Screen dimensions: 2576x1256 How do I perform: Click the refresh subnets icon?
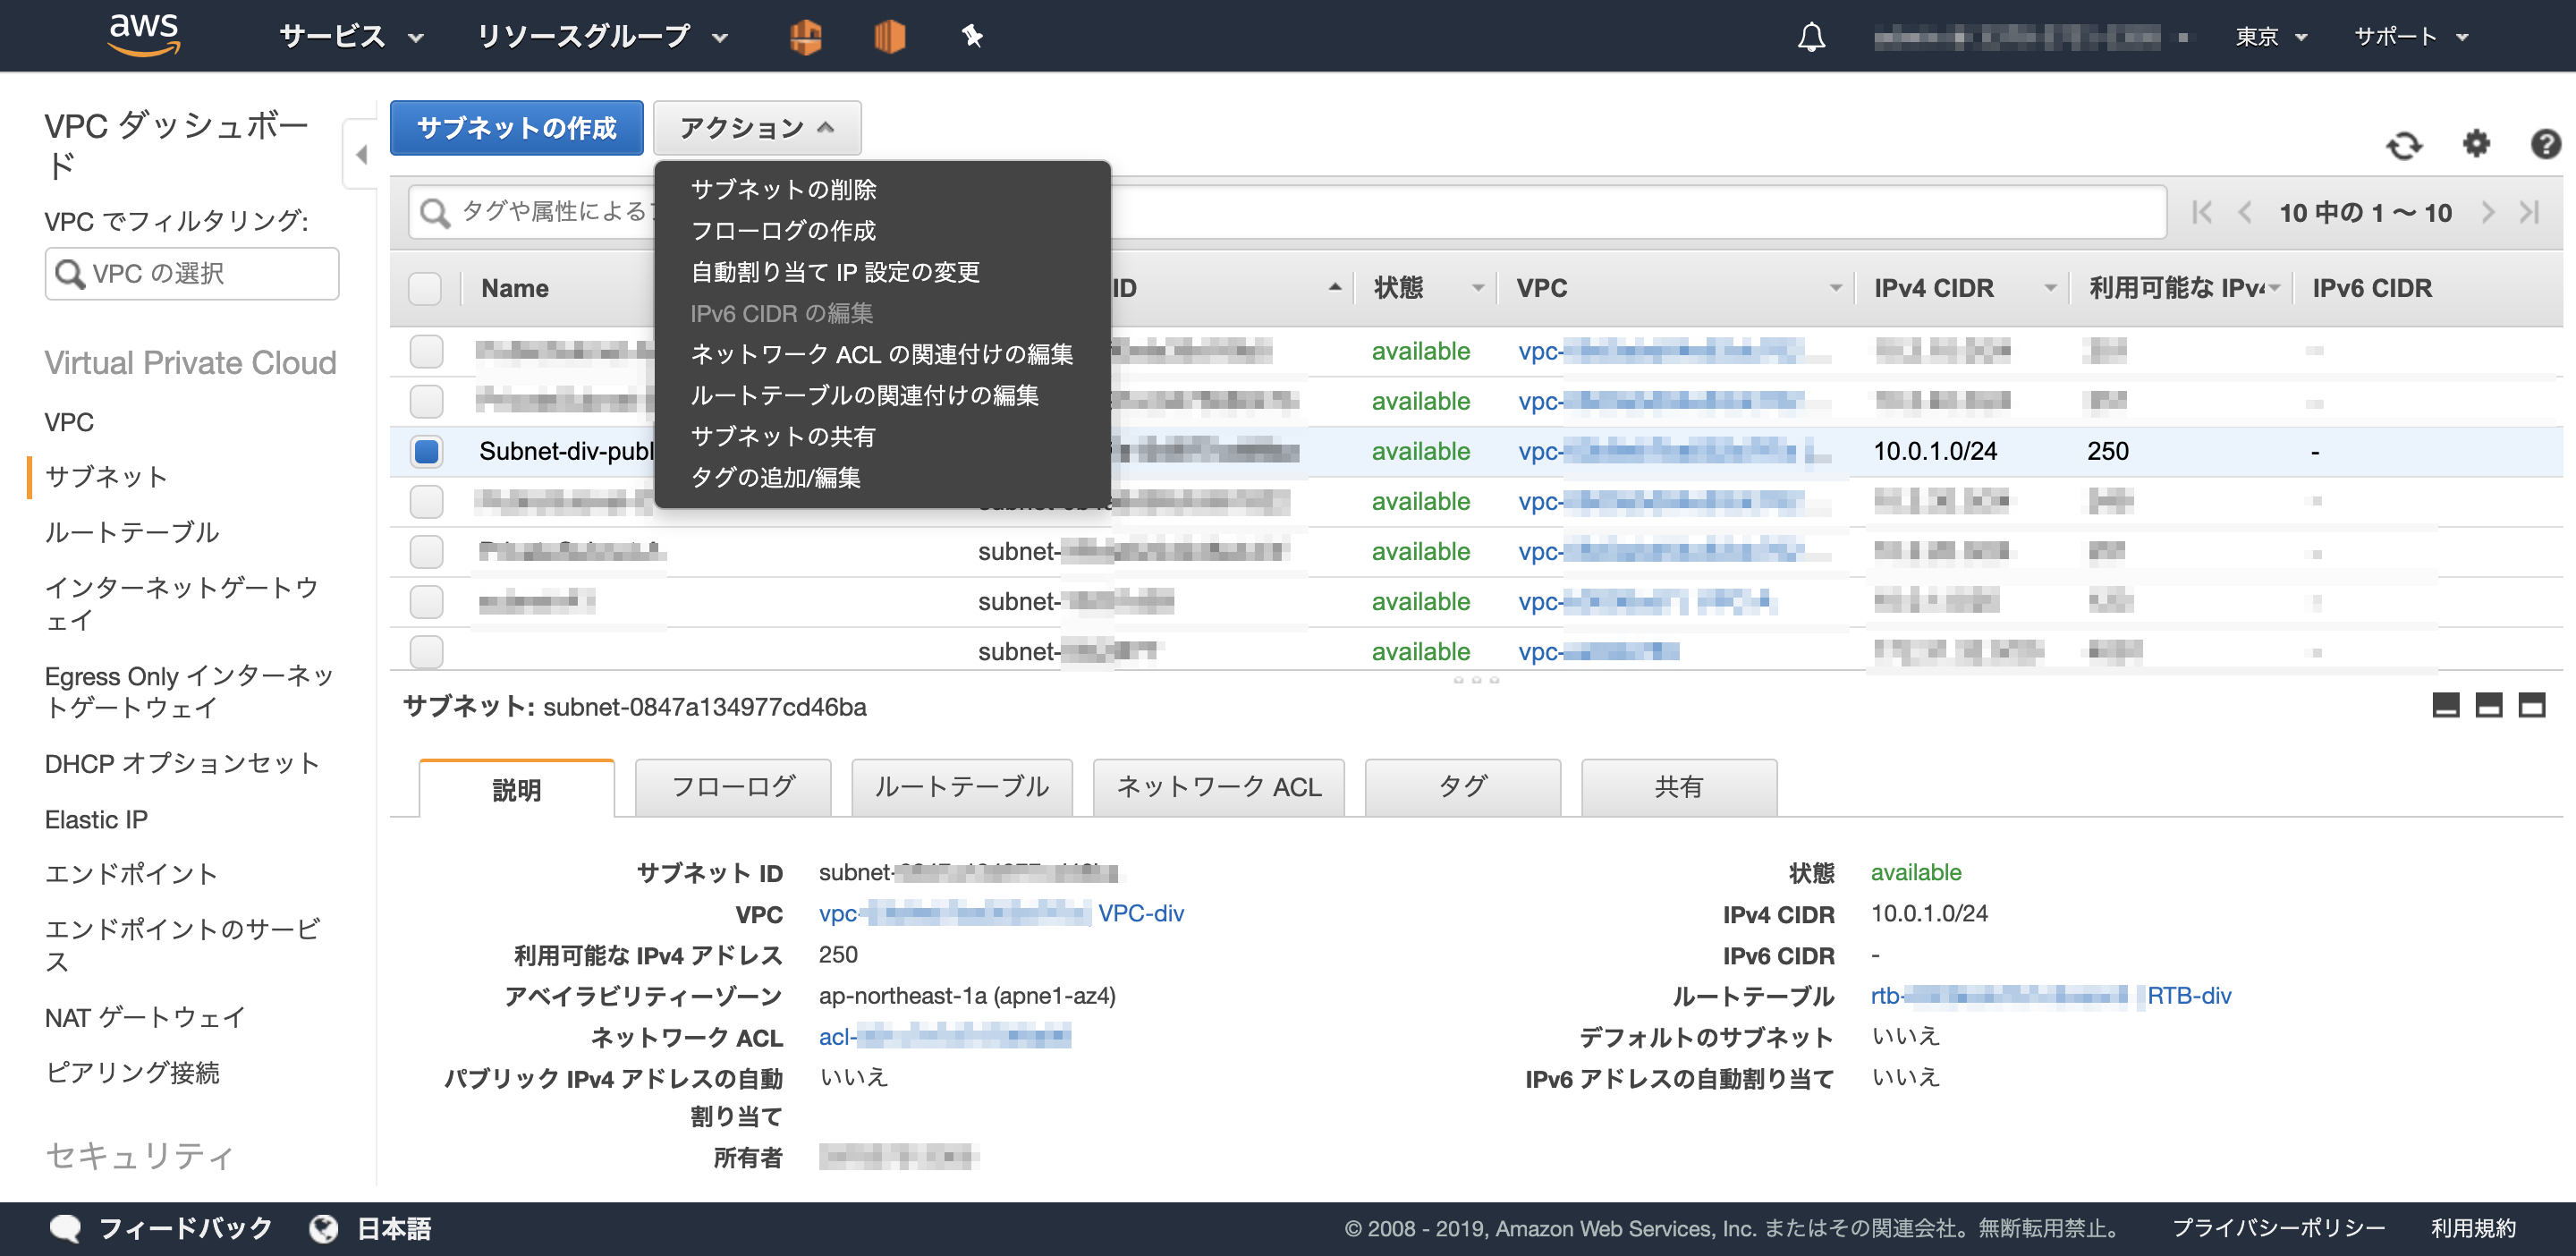pos(2404,145)
